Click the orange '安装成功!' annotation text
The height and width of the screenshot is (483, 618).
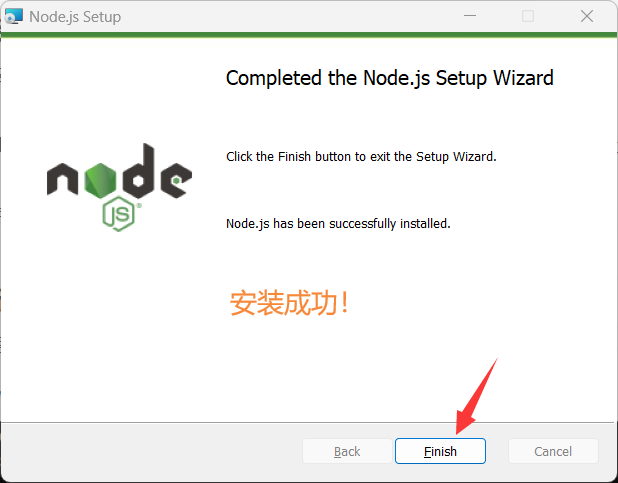(x=289, y=303)
